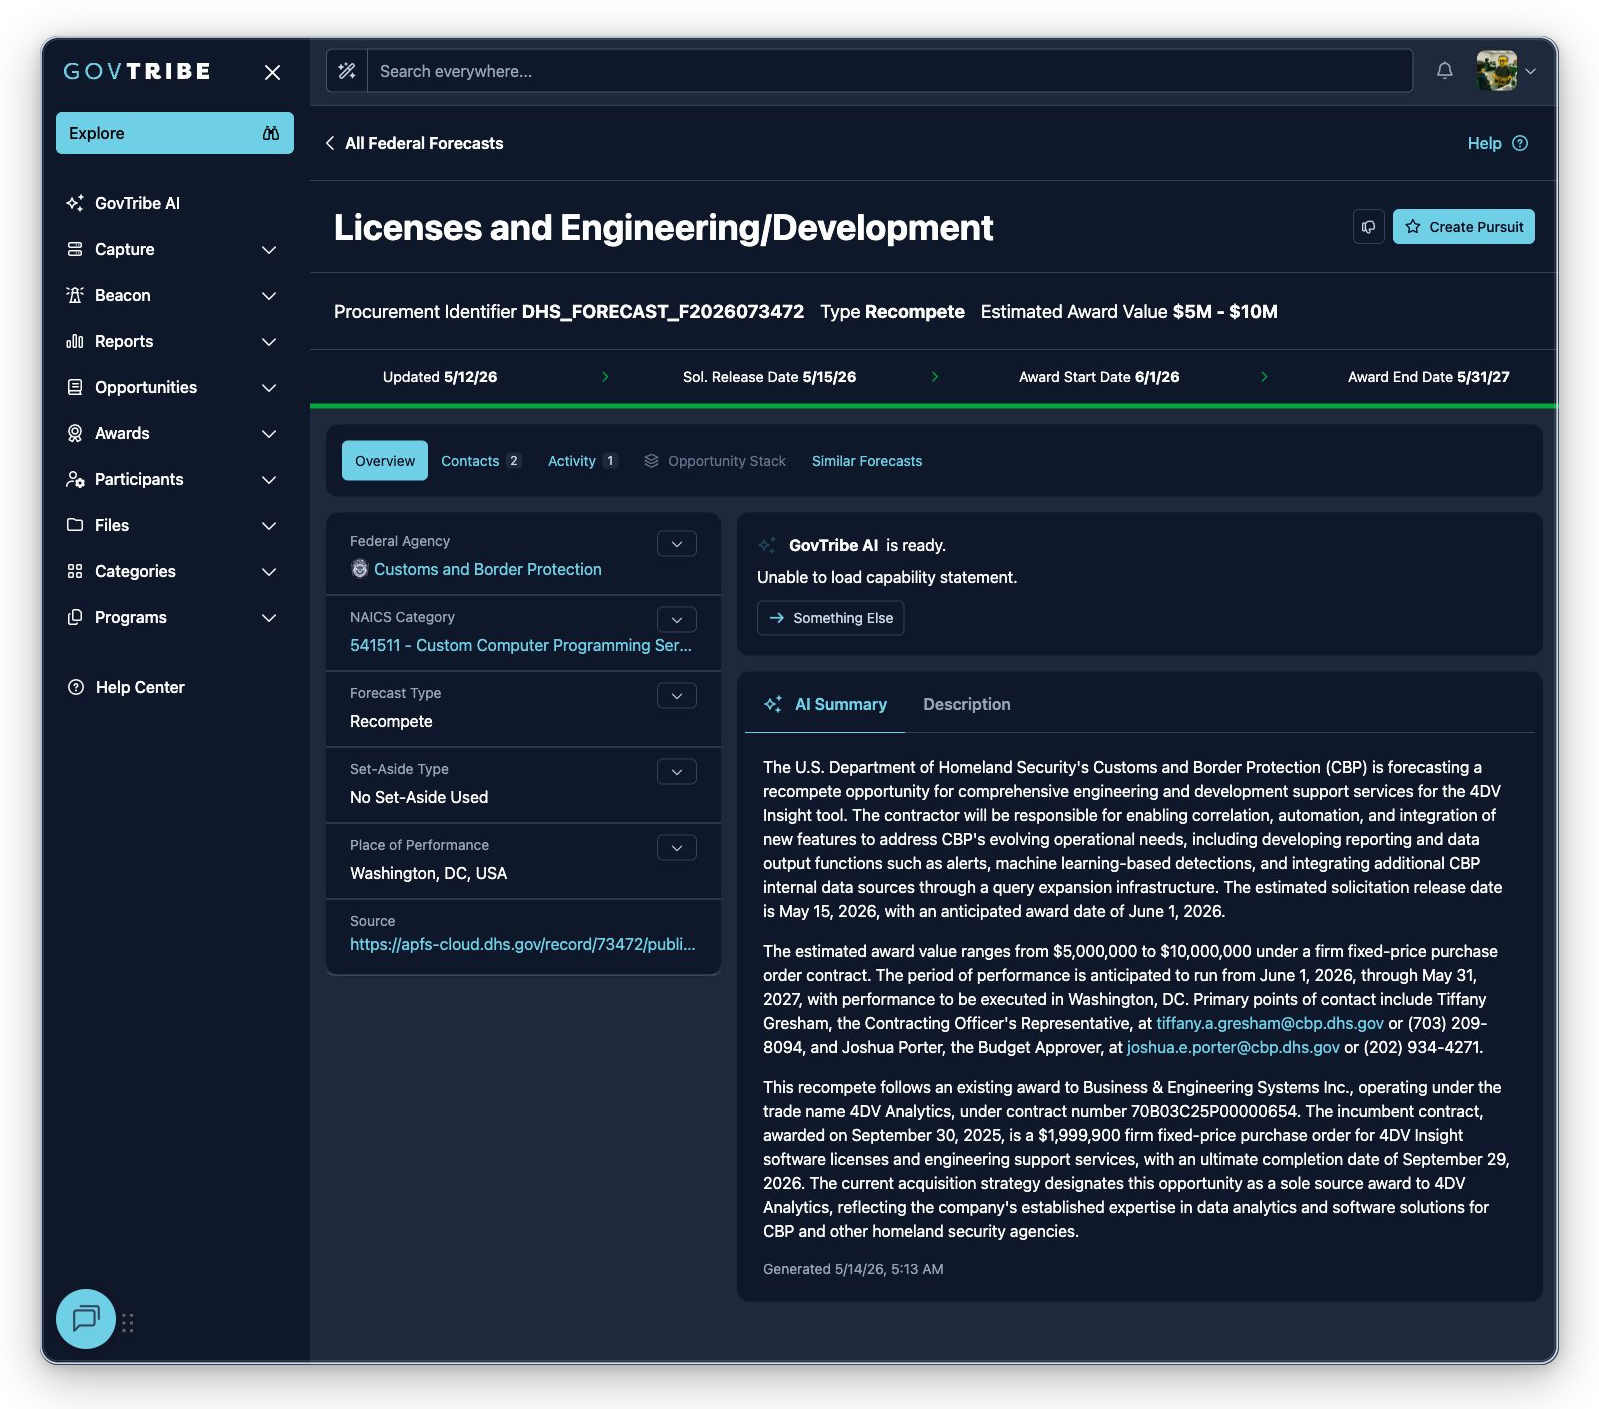
Task: Open the Opportunity Stack tab
Action: 715,461
